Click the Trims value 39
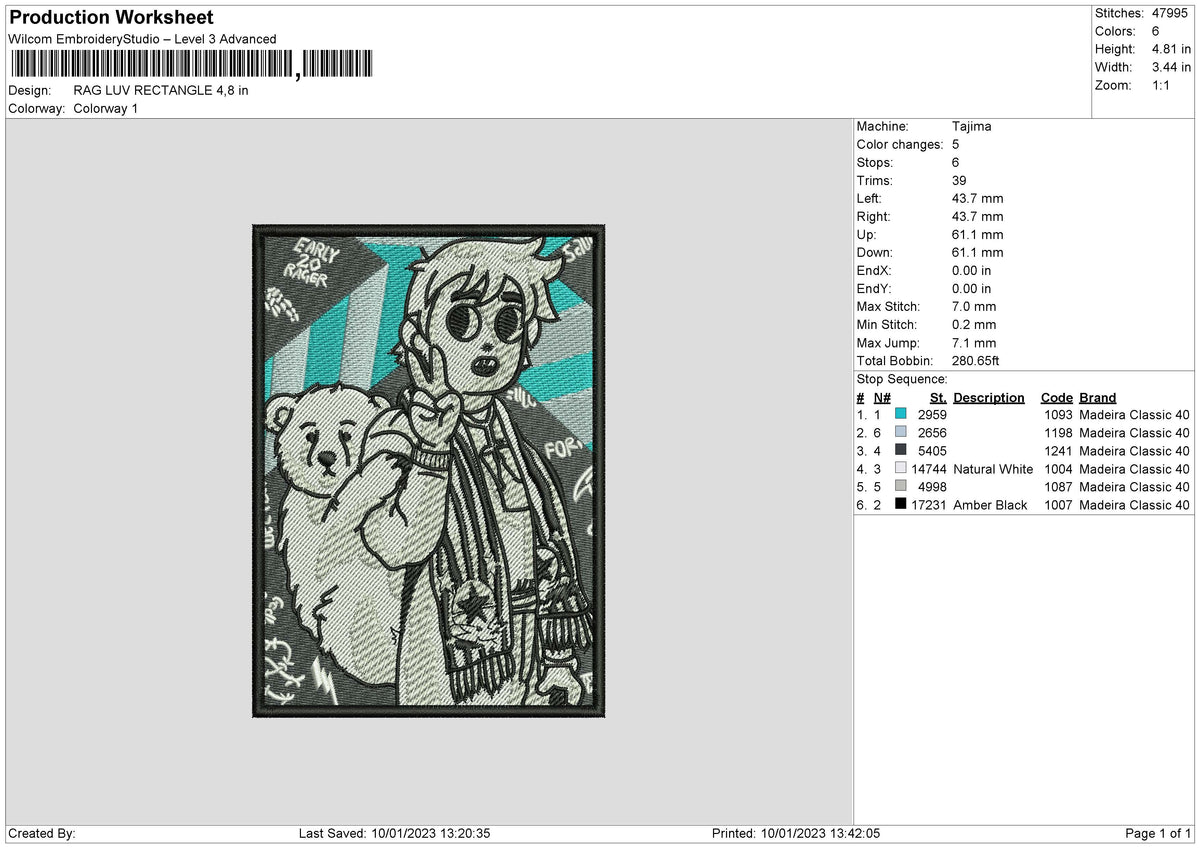This screenshot has width=1200, height=848. pos(960,180)
